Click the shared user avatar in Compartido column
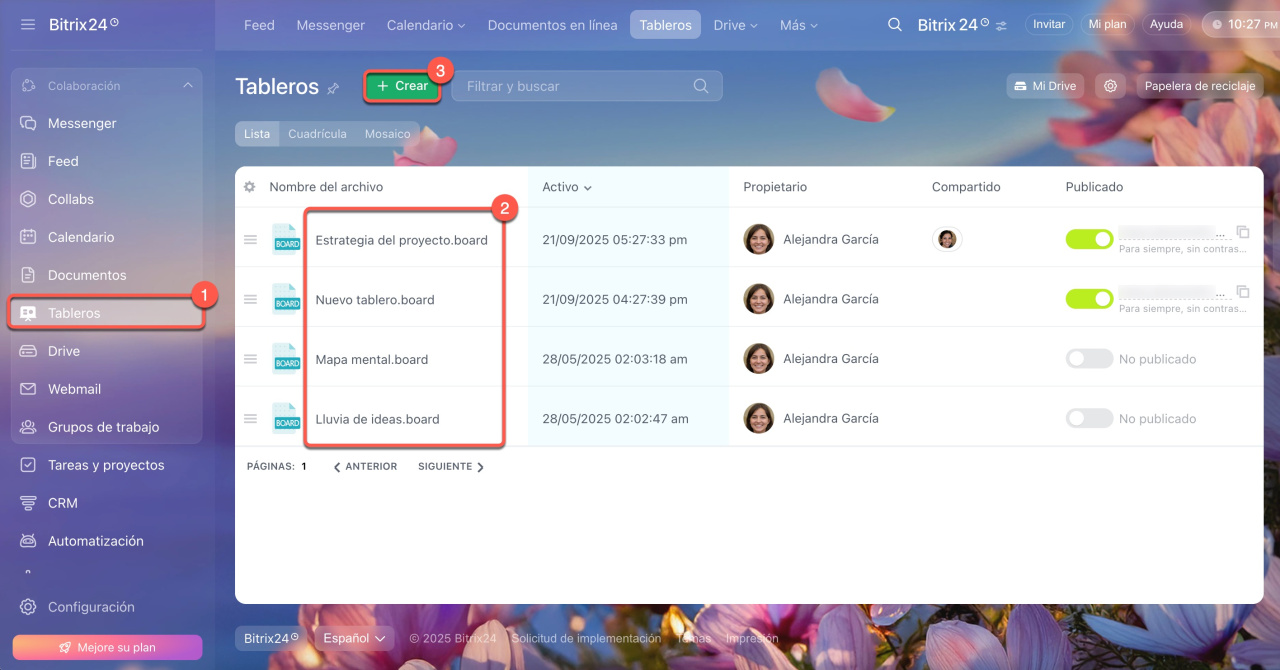Screen dimensions: 1280x670 click(947, 239)
